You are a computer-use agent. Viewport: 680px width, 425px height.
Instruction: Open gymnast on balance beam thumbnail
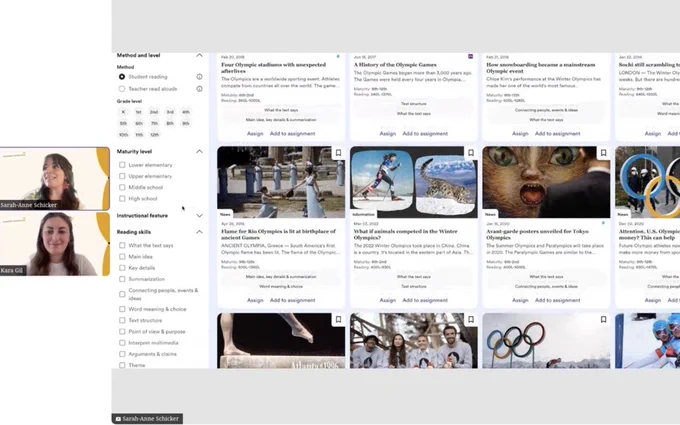click(x=281, y=341)
